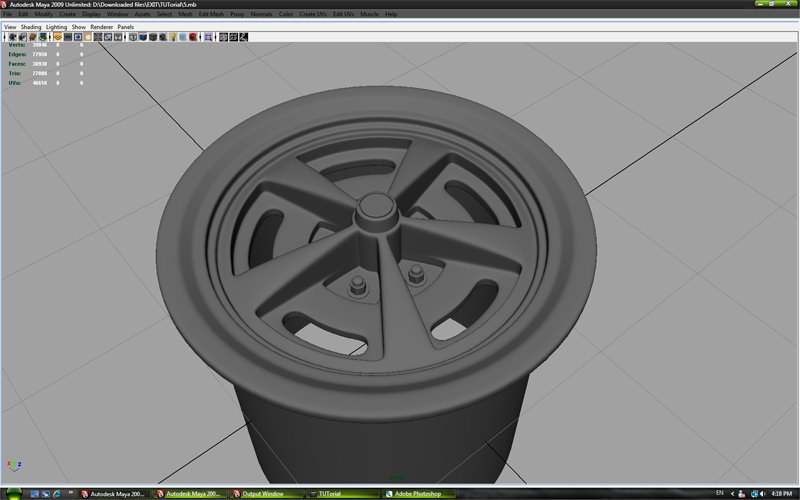Click the Isolate Select icon
The width and height of the screenshot is (800, 500).
208,37
